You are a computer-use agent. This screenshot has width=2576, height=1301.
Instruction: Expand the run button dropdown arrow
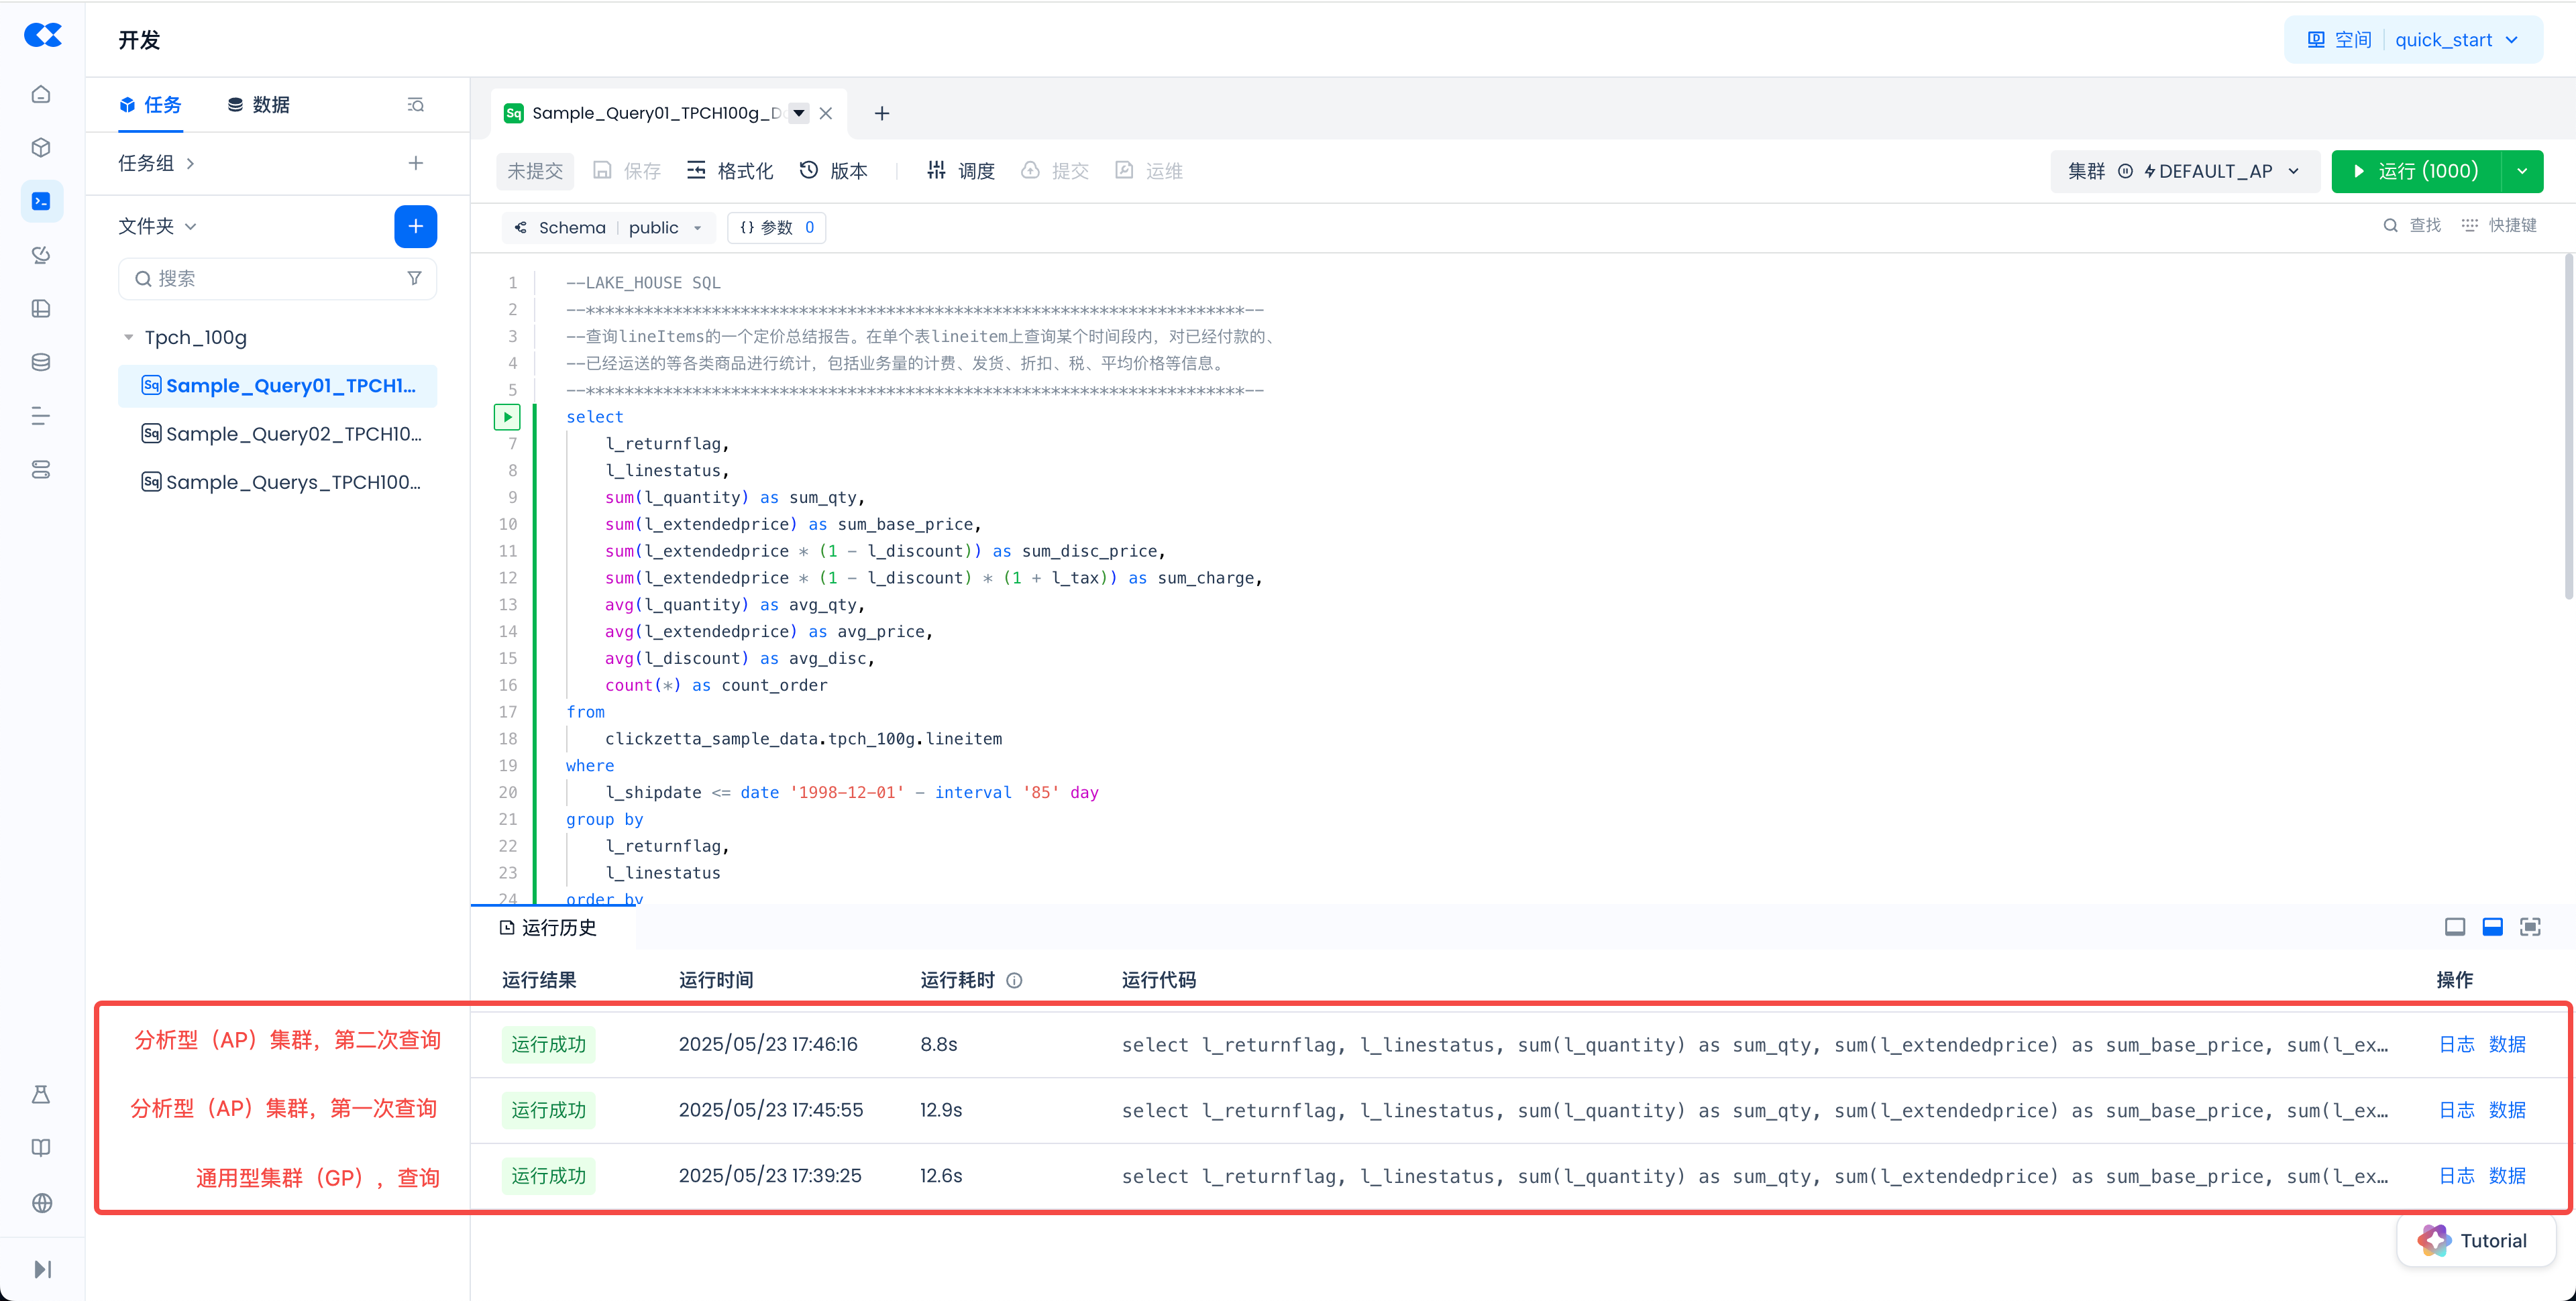tap(2522, 171)
